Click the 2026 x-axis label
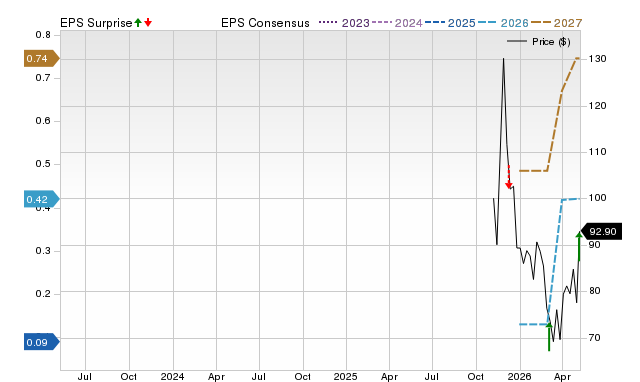 (x=520, y=376)
